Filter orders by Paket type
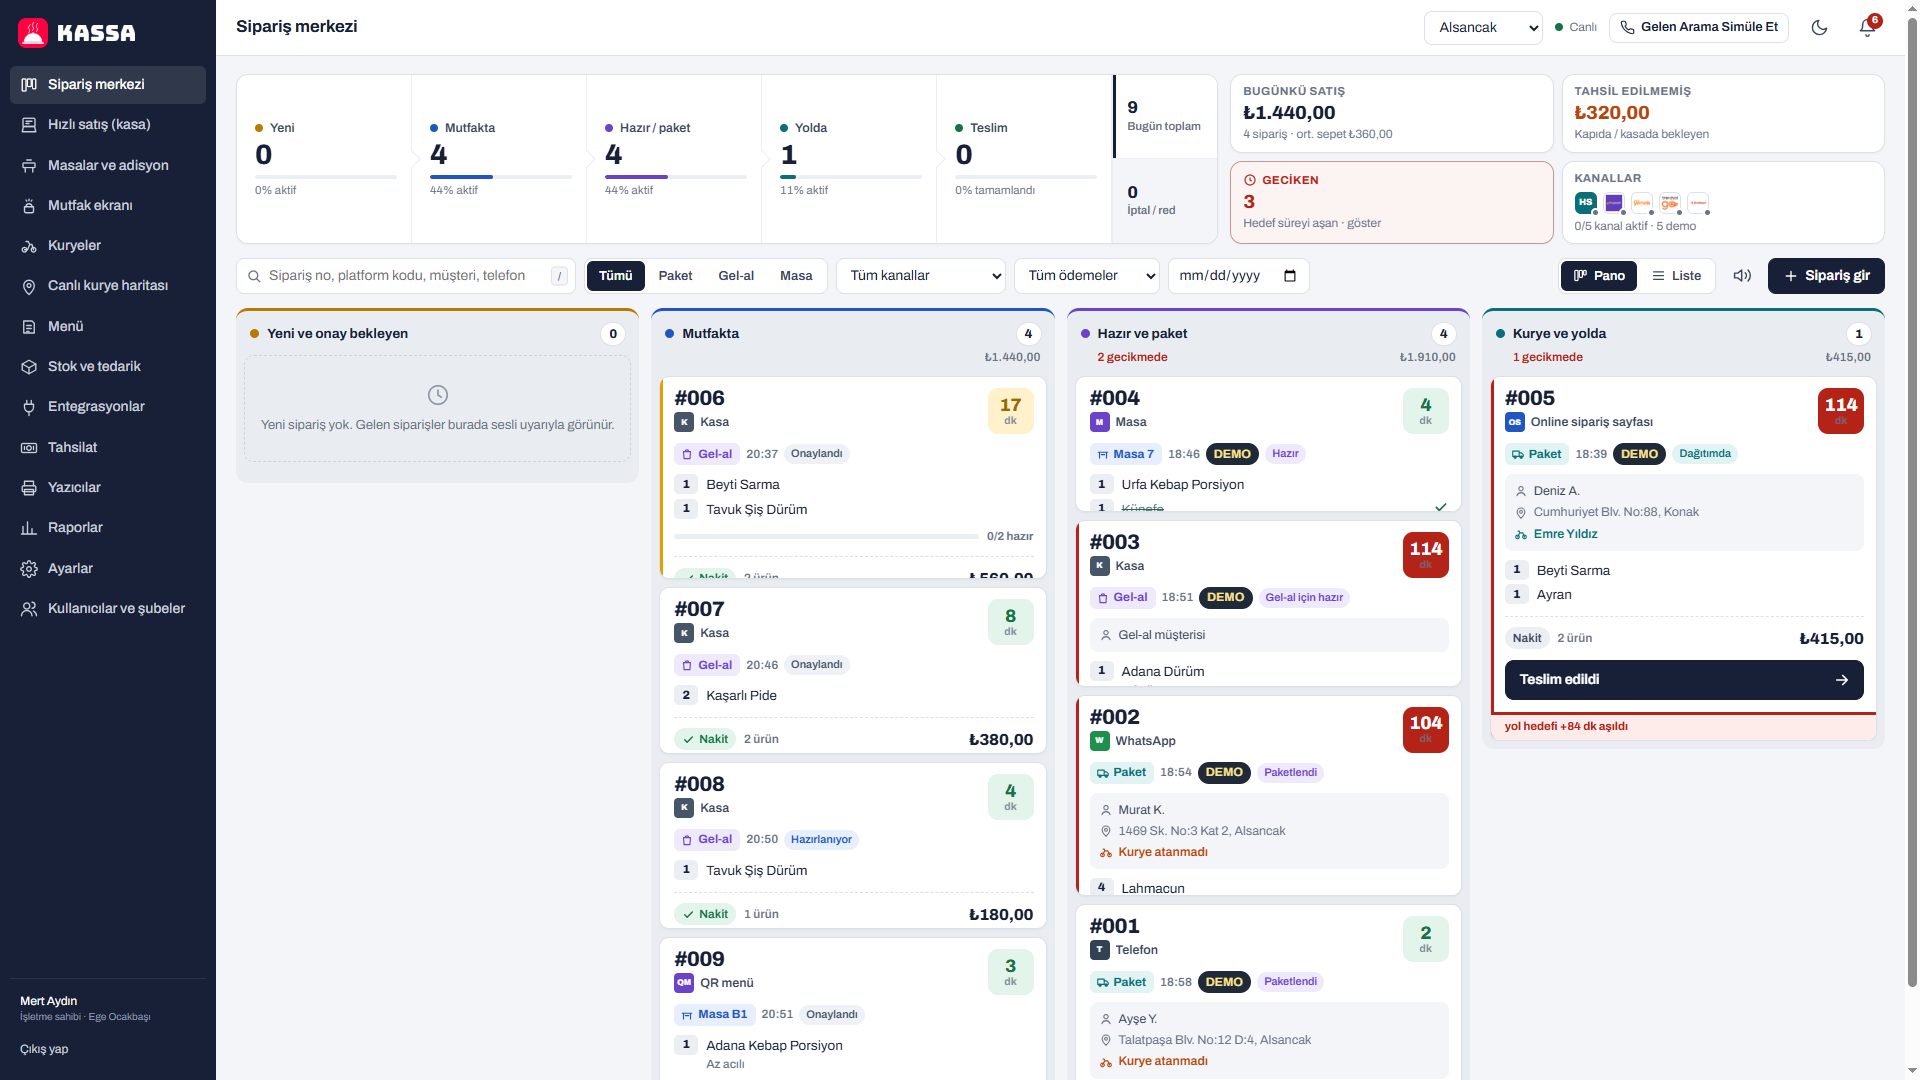This screenshot has width=1920, height=1080. click(675, 276)
